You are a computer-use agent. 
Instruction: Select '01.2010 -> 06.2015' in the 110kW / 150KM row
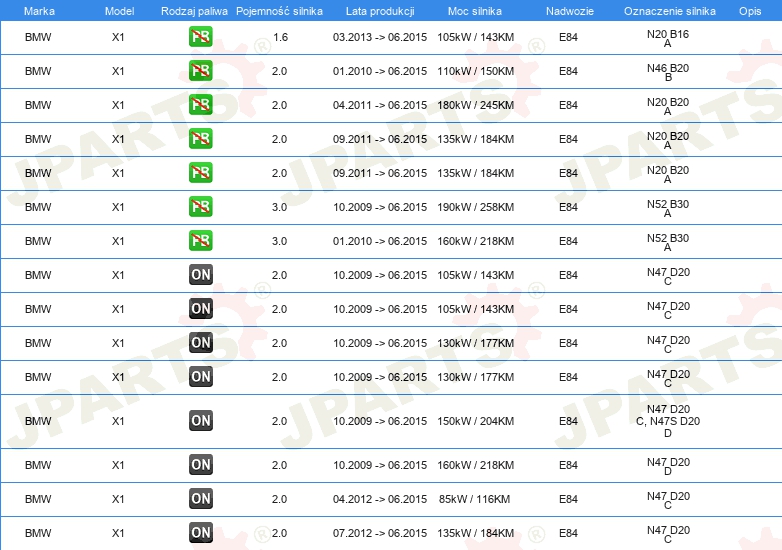pos(380,71)
